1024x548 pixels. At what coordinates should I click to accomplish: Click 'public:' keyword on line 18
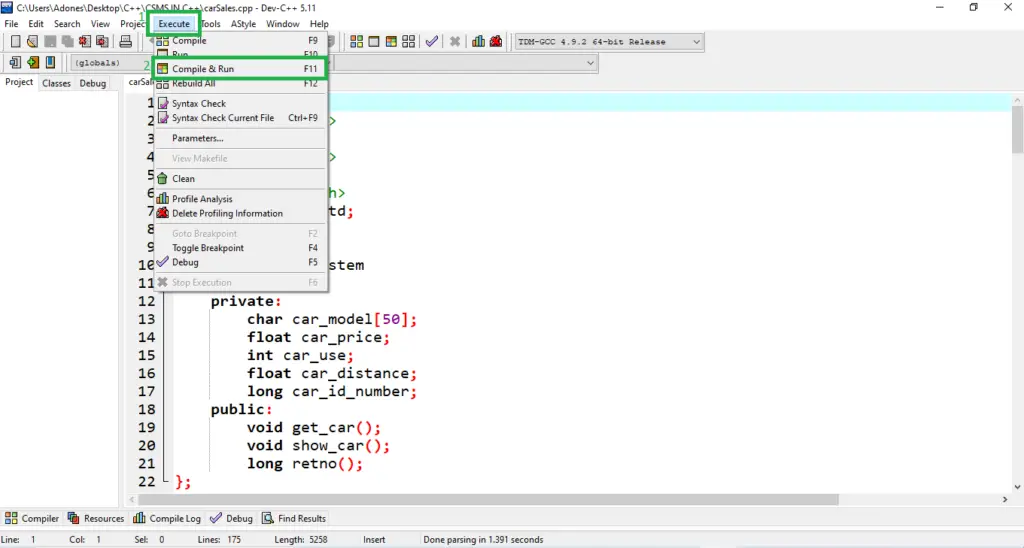(241, 410)
